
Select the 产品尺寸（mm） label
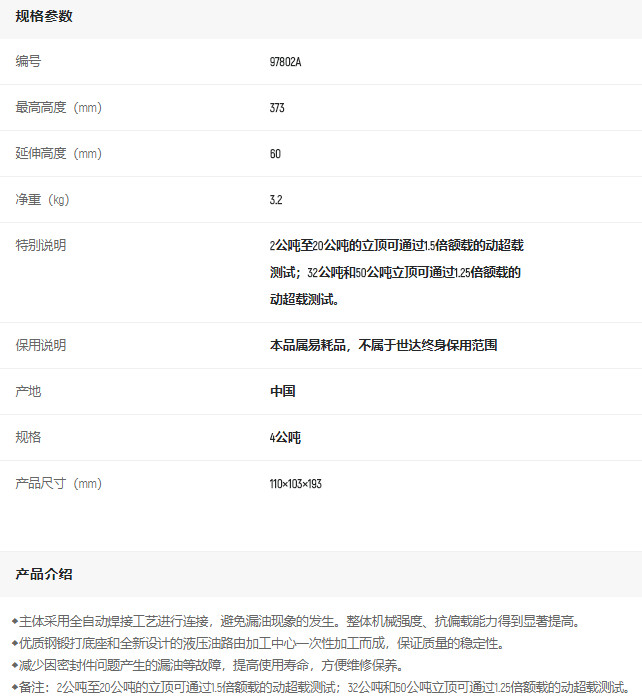(59, 484)
